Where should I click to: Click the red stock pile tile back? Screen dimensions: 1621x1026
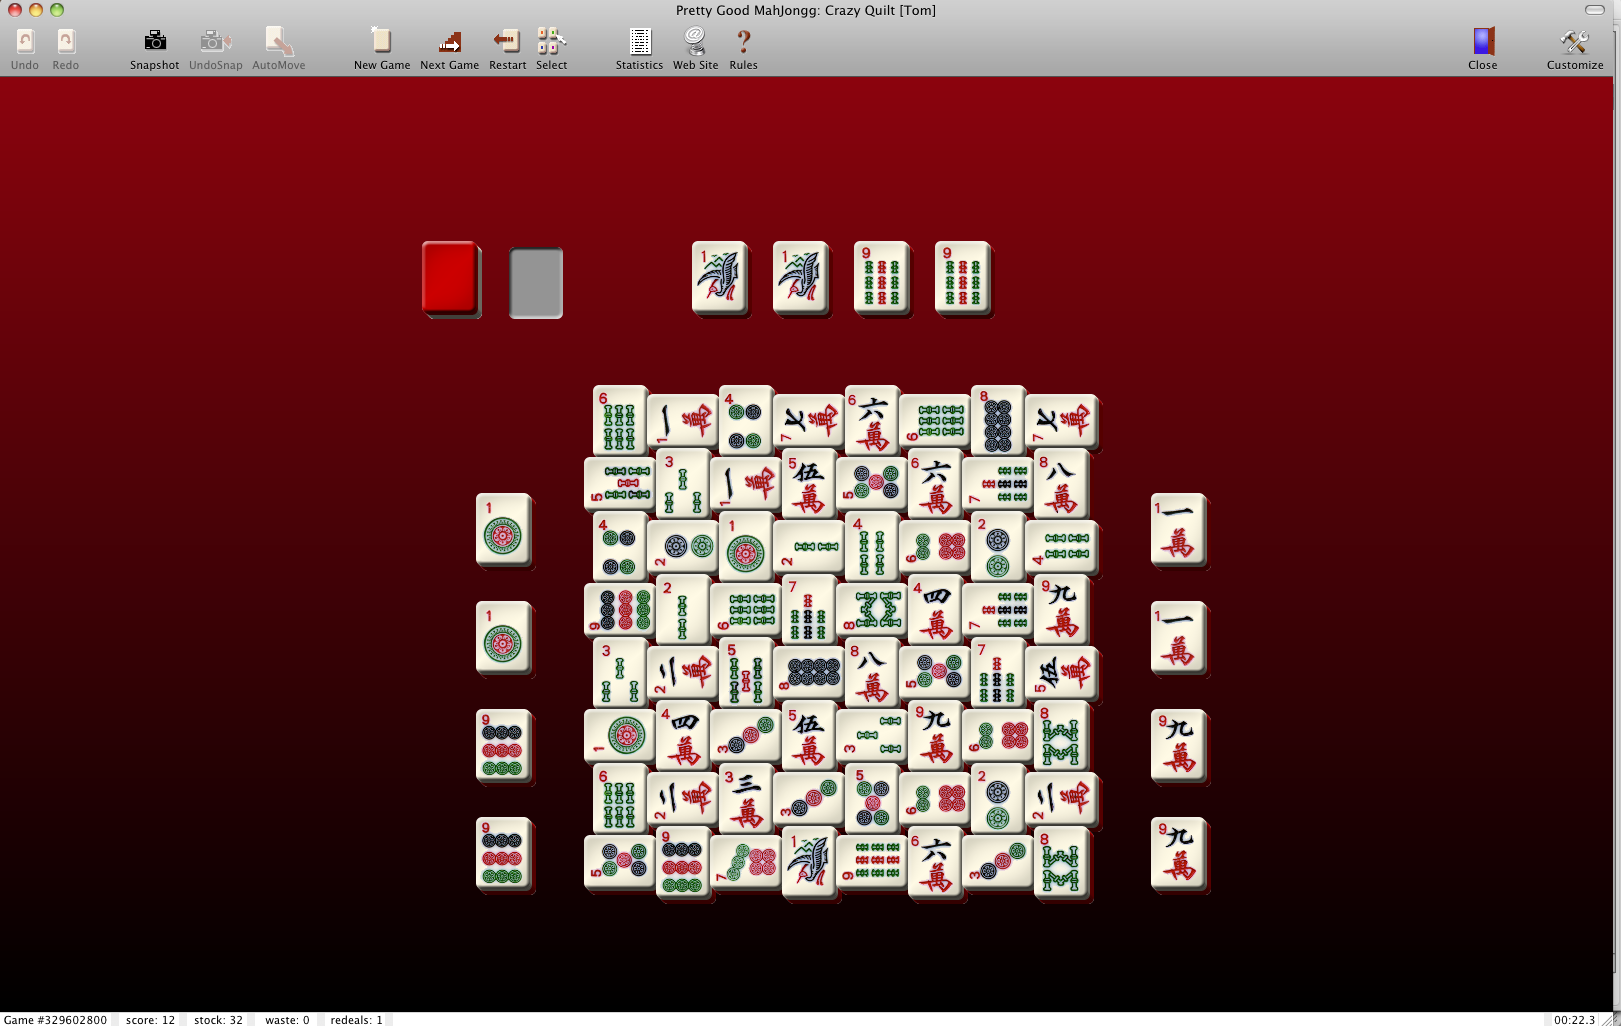coord(450,278)
